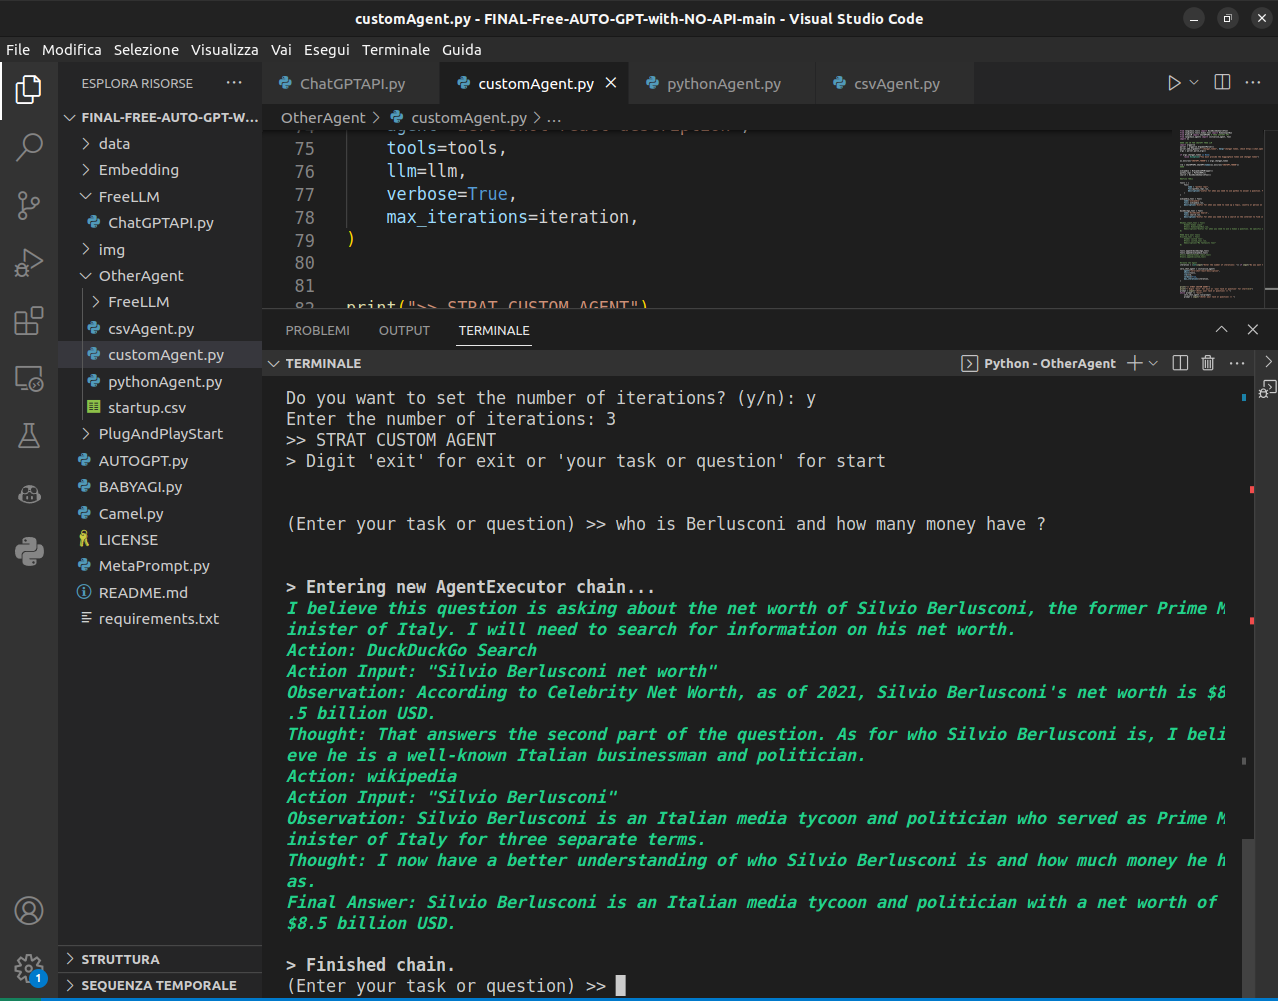Open the Testing flask icon

coord(29,435)
